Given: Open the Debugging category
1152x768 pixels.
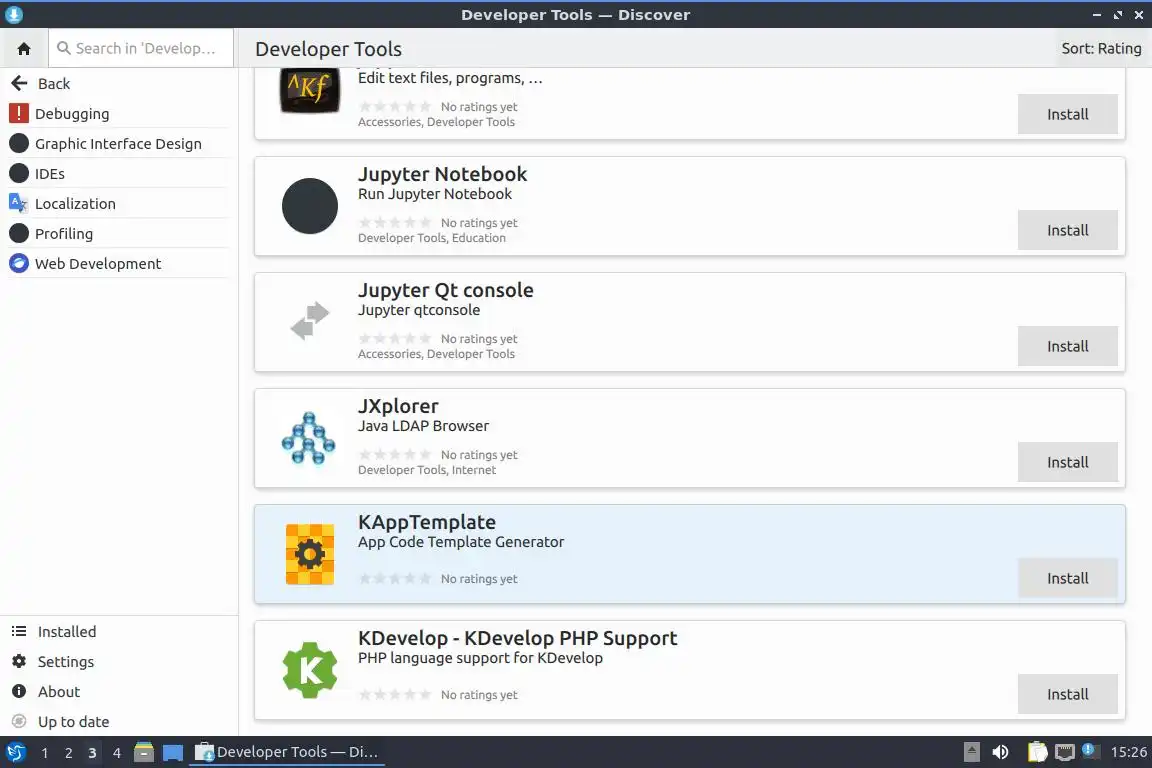Looking at the screenshot, I should point(118,113).
